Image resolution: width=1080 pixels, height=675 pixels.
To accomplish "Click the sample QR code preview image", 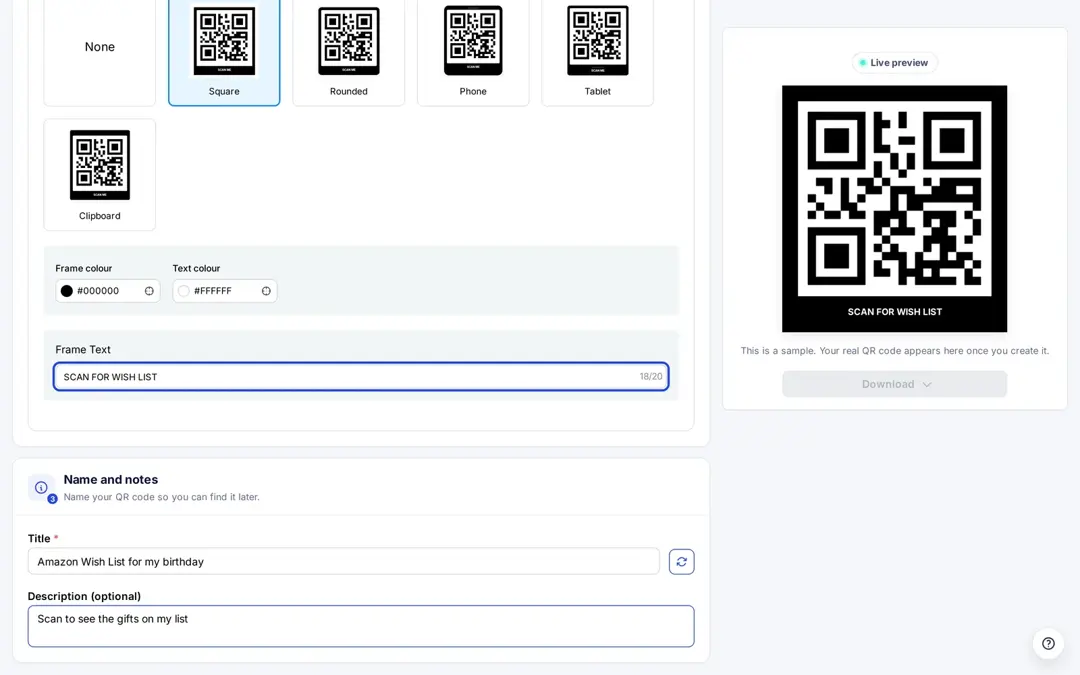I will tap(894, 209).
